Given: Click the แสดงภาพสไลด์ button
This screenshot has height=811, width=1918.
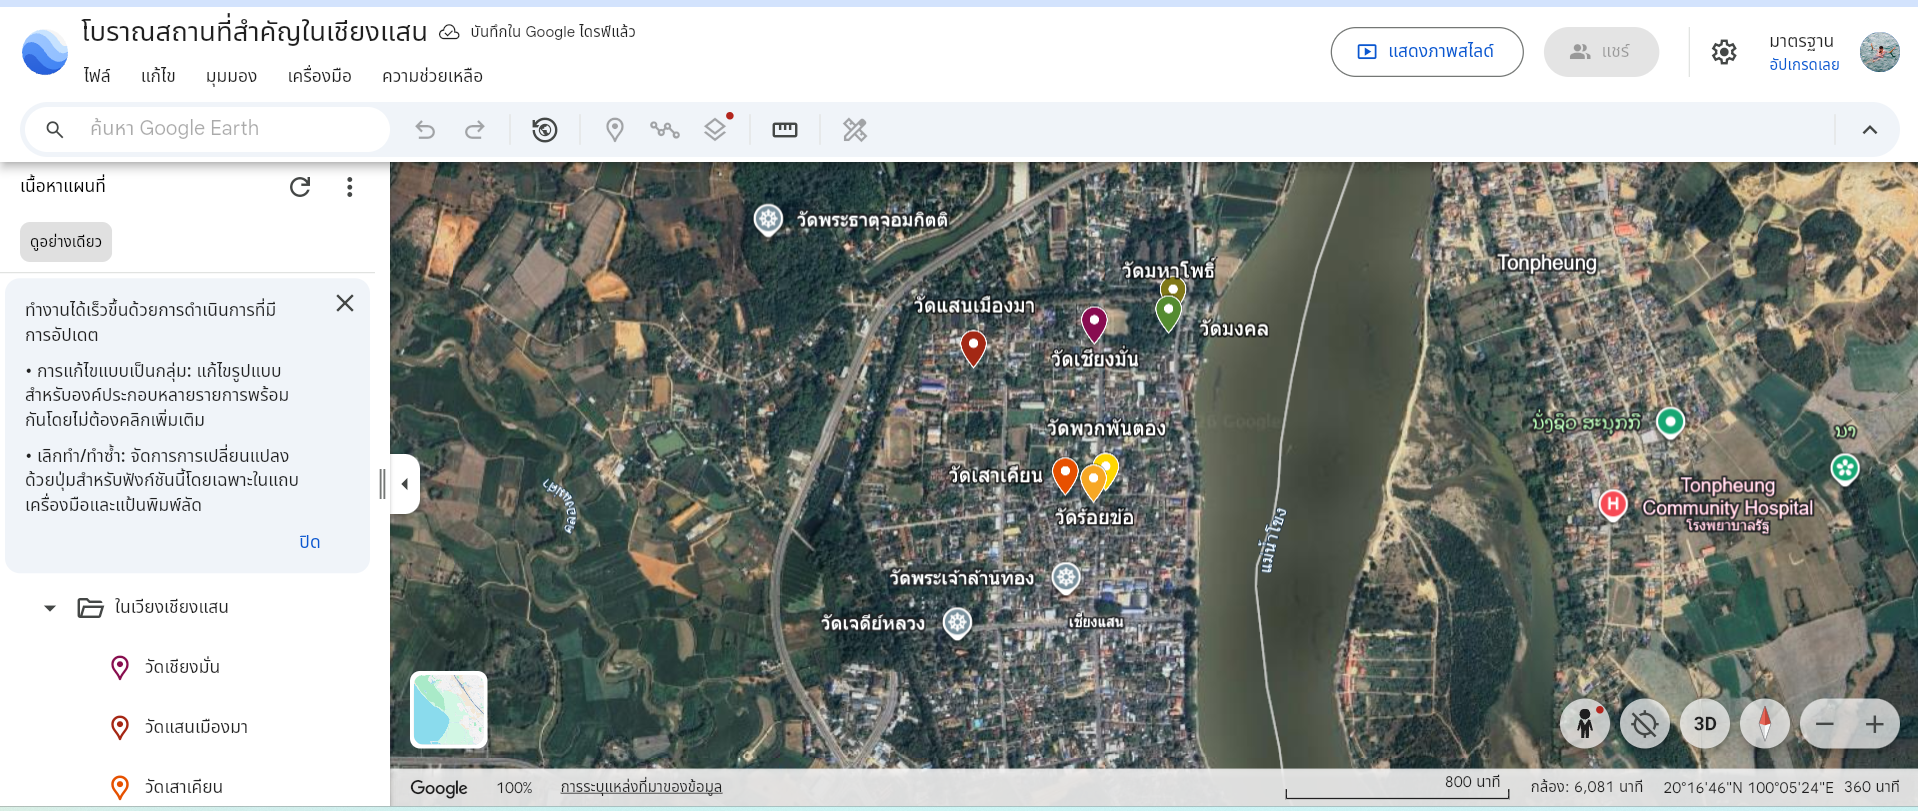Looking at the screenshot, I should point(1426,52).
